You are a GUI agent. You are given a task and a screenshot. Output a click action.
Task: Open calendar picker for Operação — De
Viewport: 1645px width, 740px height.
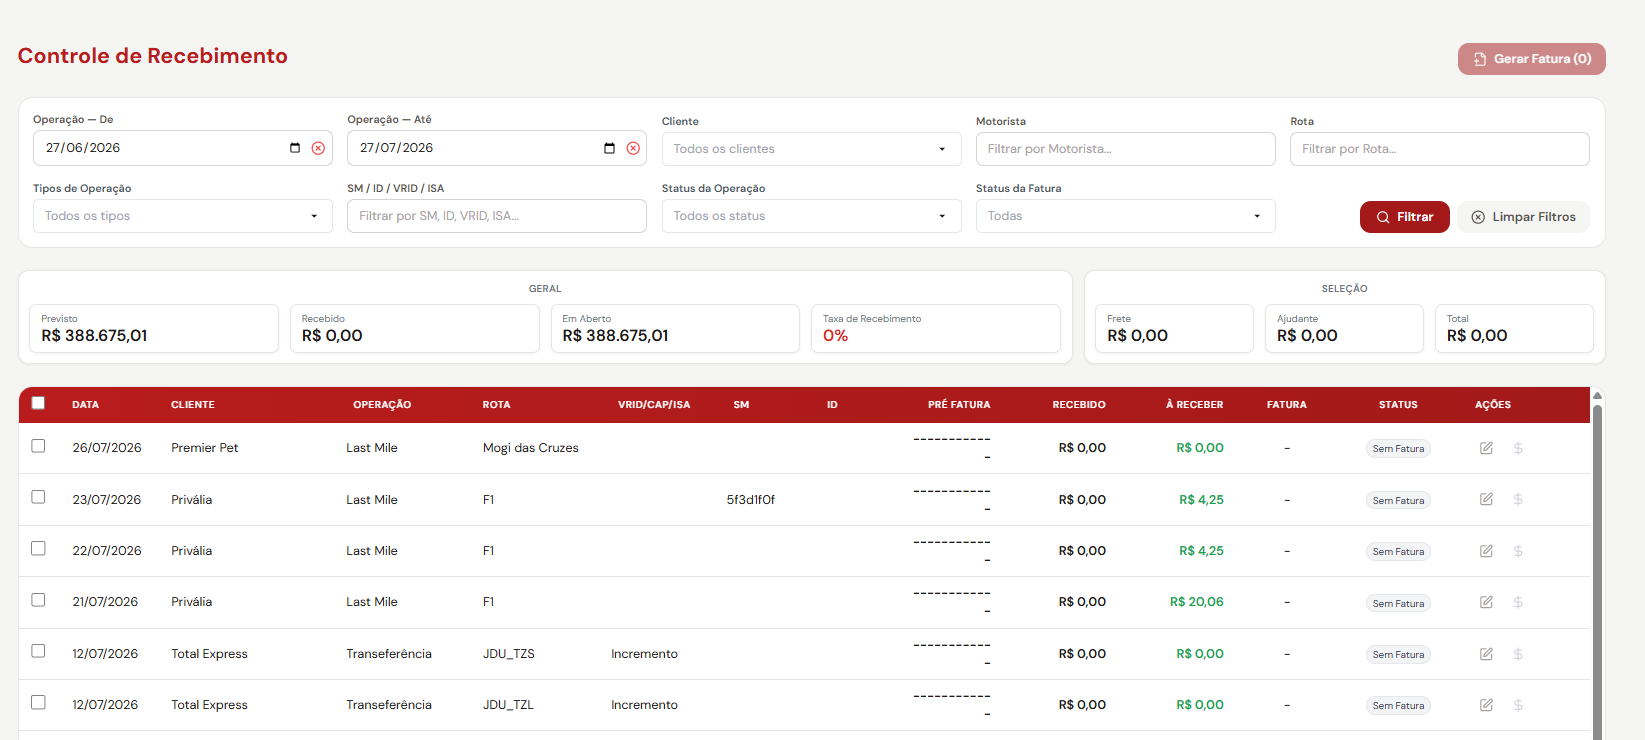pyautogui.click(x=295, y=148)
